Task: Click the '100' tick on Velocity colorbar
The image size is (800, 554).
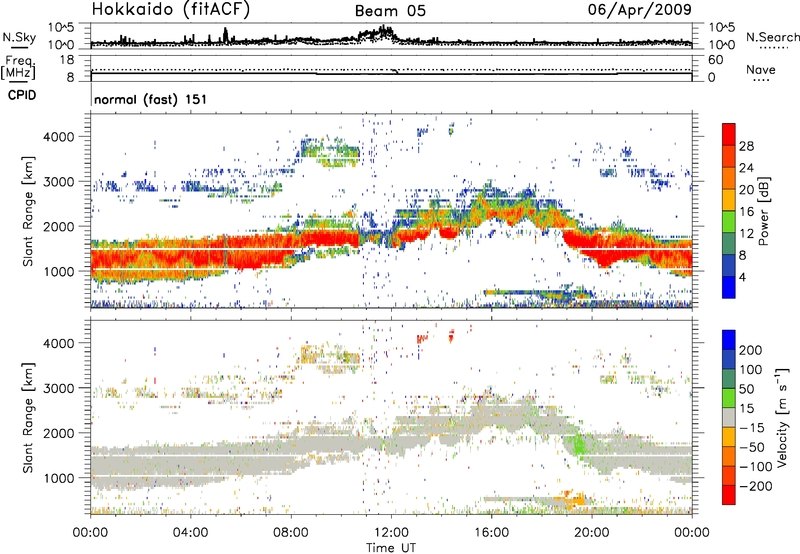Action: point(751,370)
